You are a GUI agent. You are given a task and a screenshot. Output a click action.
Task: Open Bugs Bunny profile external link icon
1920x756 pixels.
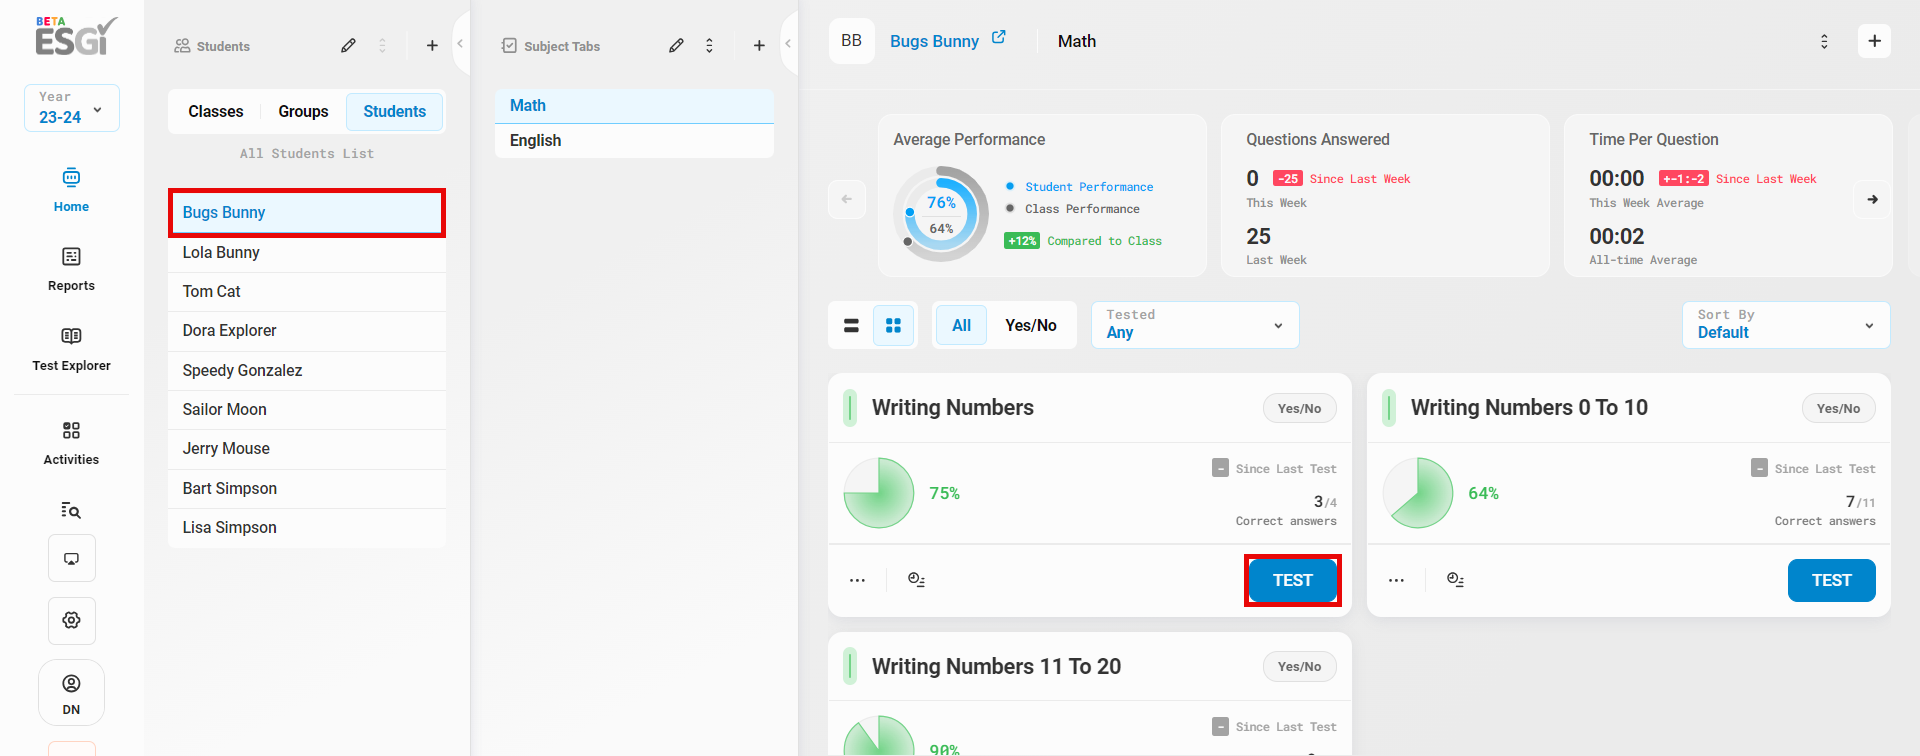[x=998, y=38]
